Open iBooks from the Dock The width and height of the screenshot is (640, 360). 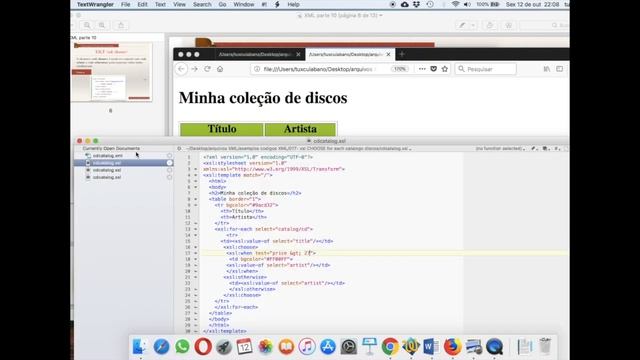click(x=286, y=347)
